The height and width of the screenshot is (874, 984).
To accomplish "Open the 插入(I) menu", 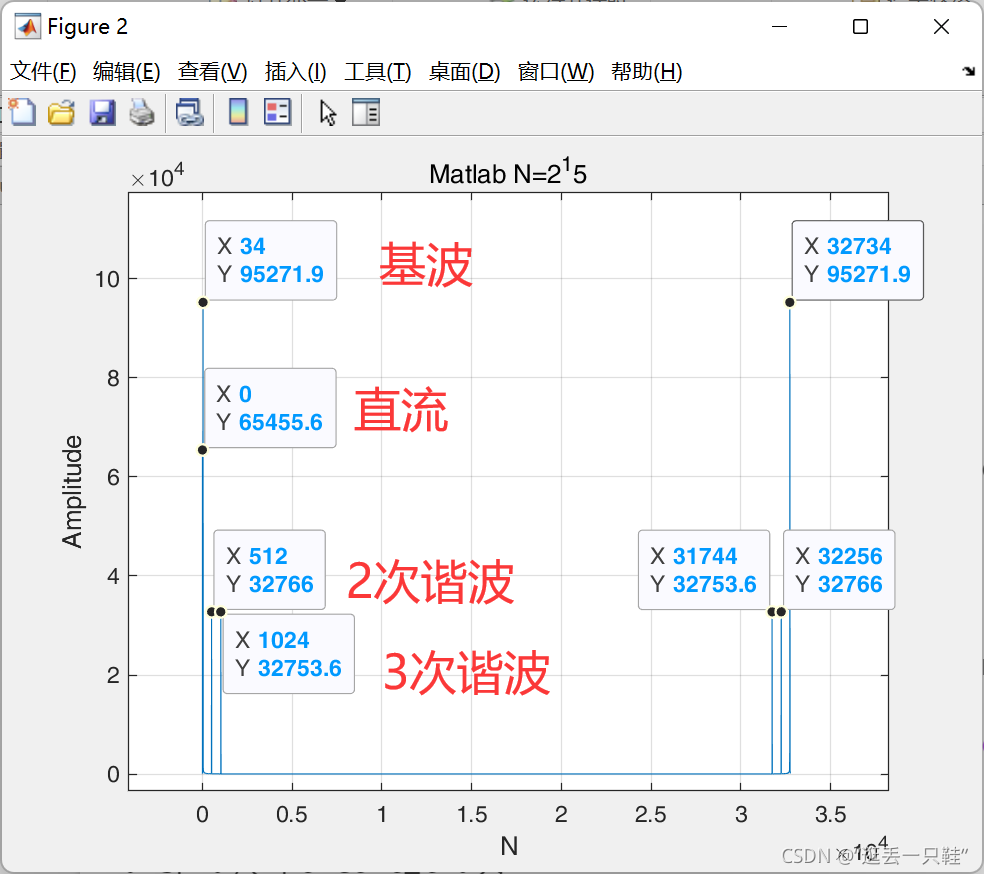I will click(x=295, y=72).
